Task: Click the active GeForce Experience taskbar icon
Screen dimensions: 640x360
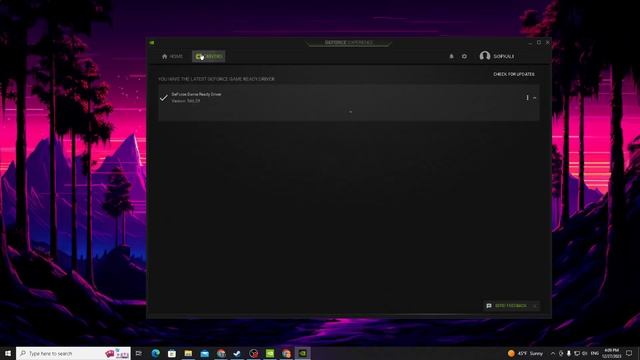Action: pyautogui.click(x=302, y=353)
